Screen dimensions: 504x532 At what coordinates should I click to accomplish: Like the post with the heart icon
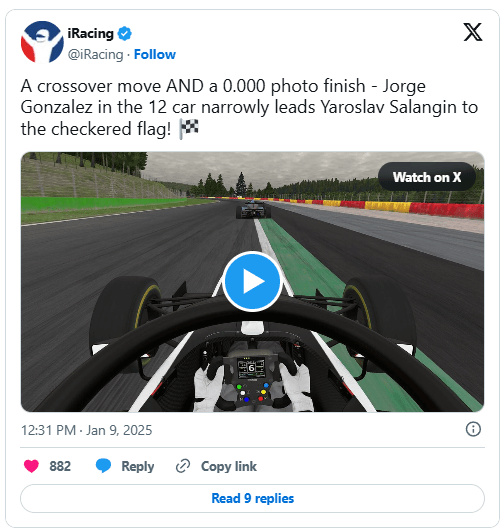(x=31, y=466)
